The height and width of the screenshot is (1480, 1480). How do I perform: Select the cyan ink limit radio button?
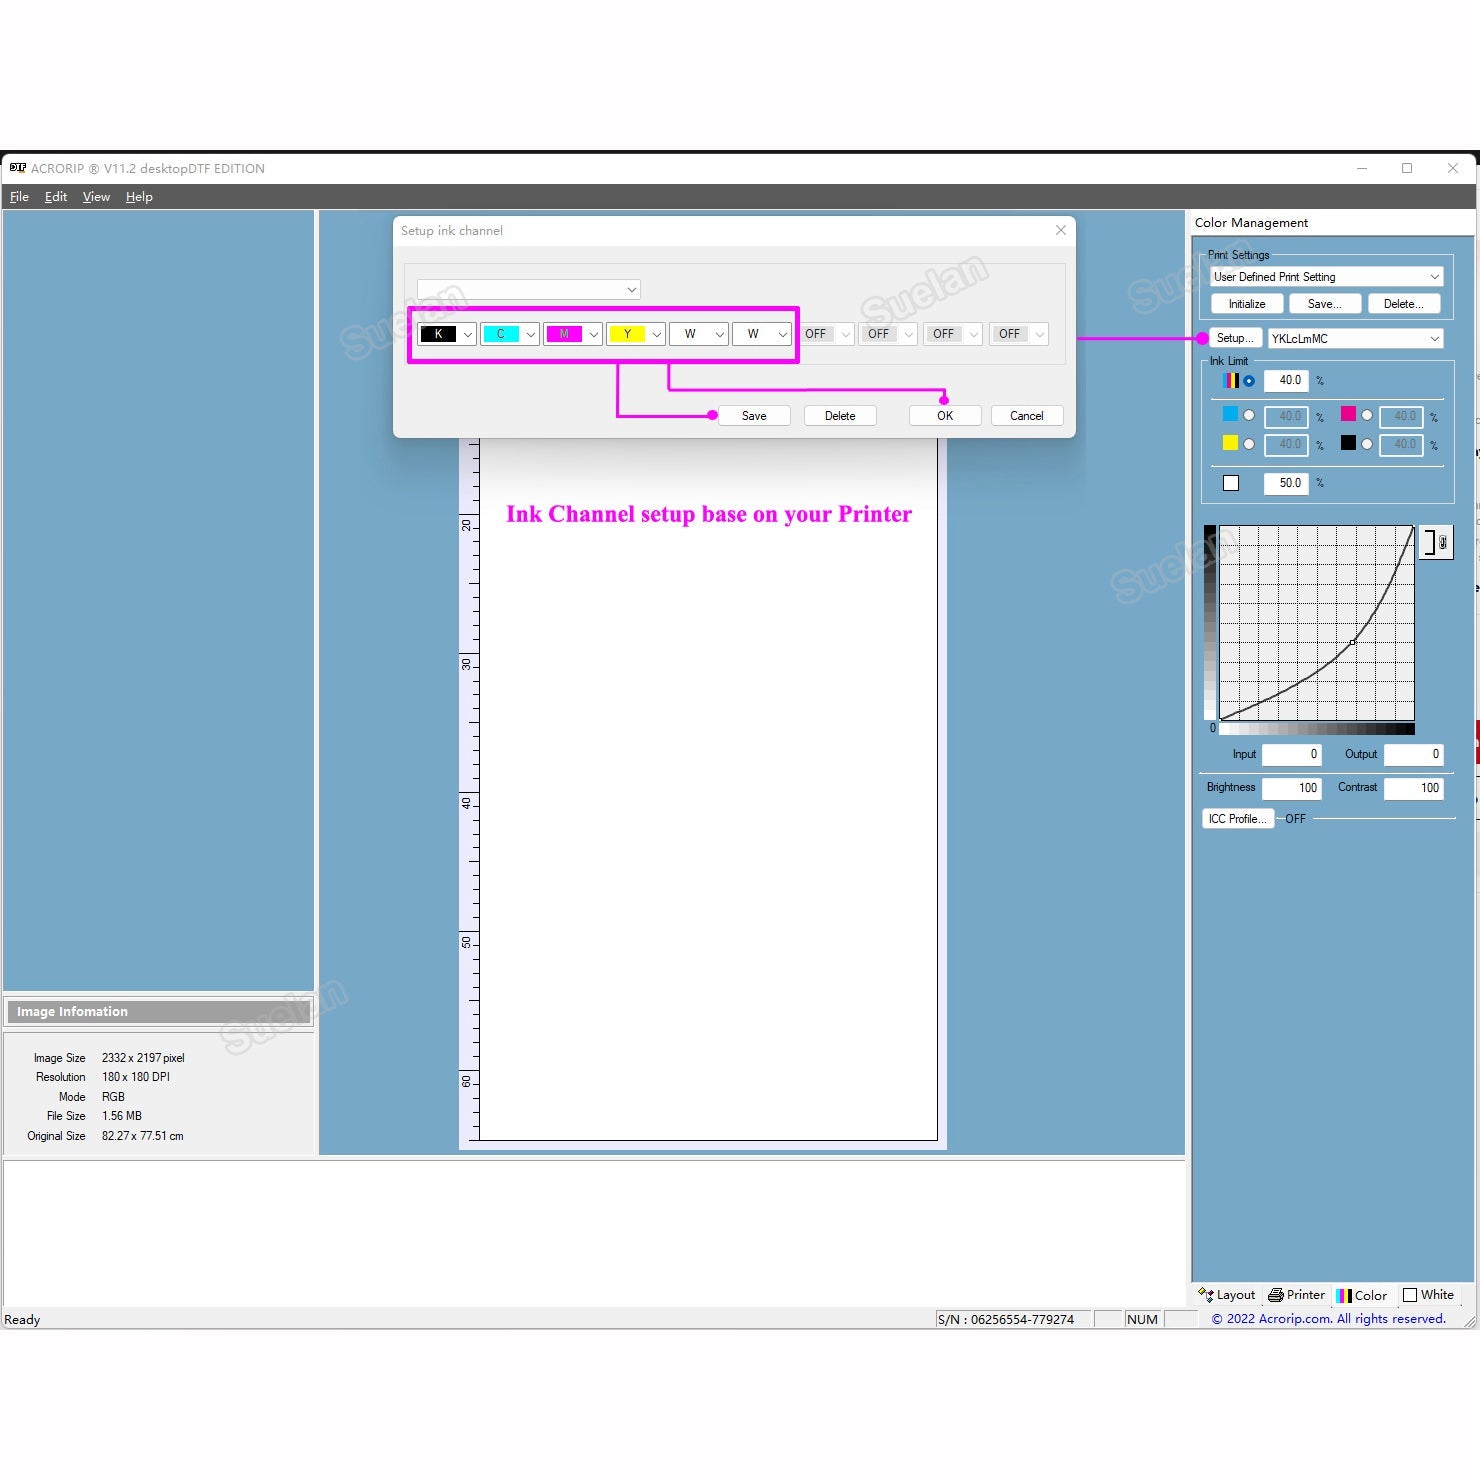click(x=1248, y=416)
